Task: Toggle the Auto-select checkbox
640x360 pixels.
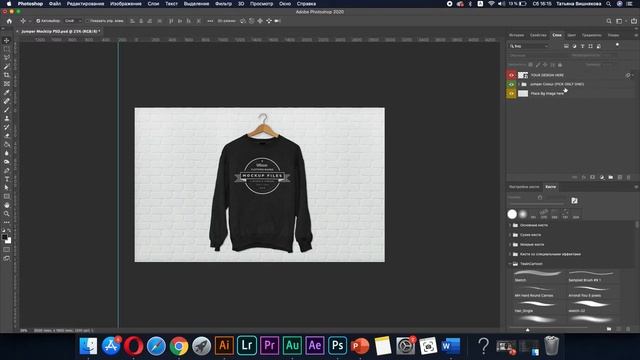Action: (x=38, y=21)
